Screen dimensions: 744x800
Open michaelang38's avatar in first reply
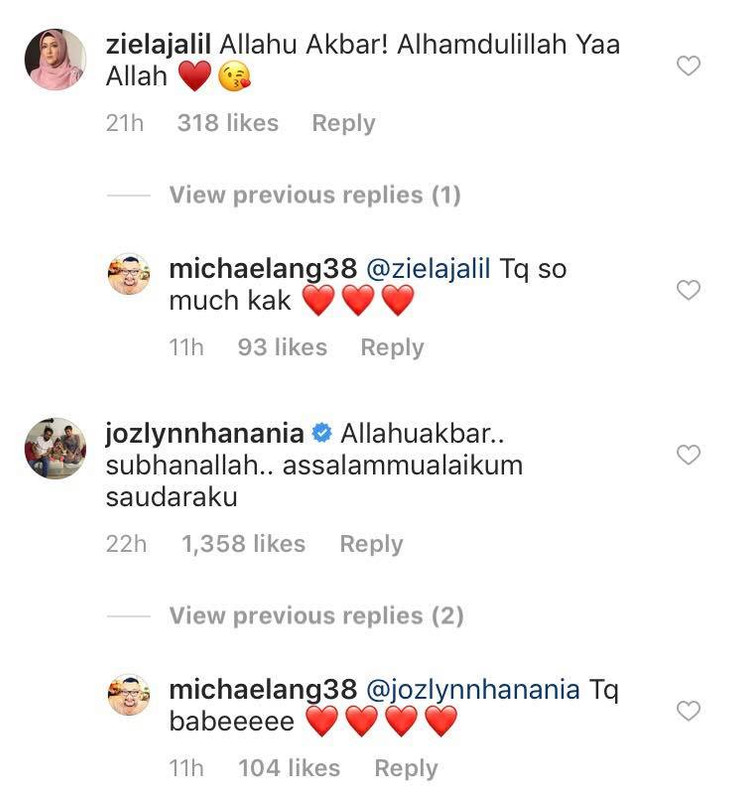click(129, 274)
